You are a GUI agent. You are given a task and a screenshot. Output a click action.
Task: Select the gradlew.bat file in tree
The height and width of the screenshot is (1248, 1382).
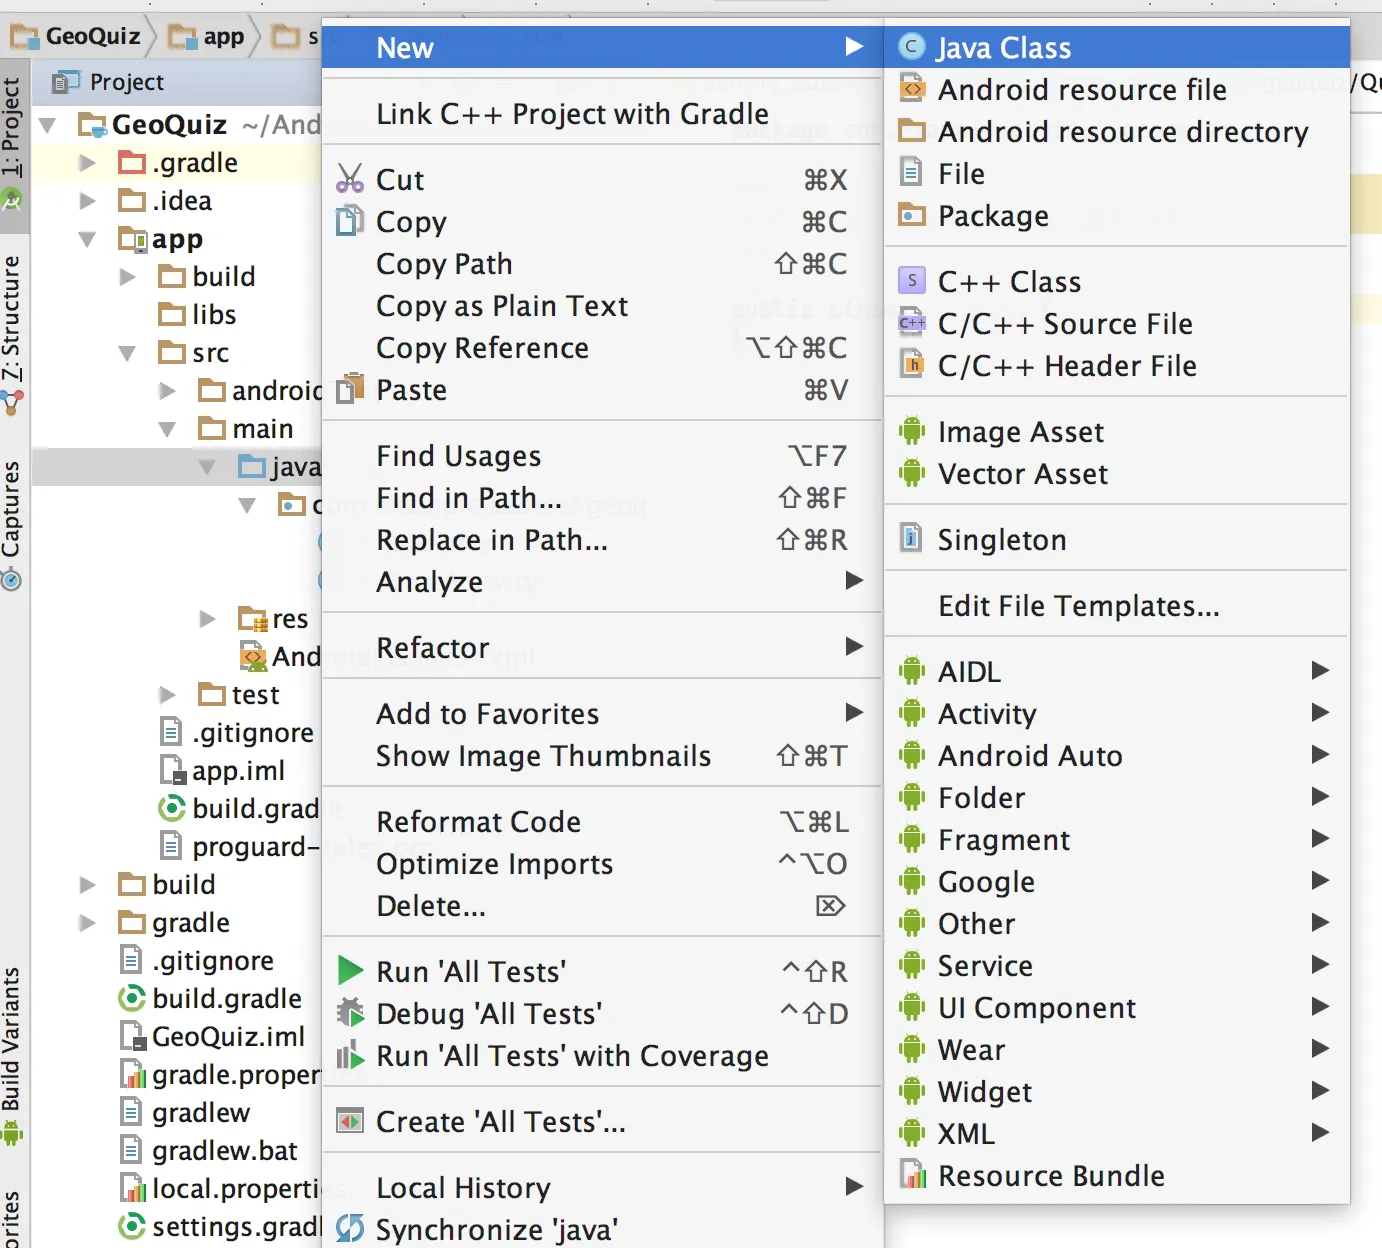[x=224, y=1151]
